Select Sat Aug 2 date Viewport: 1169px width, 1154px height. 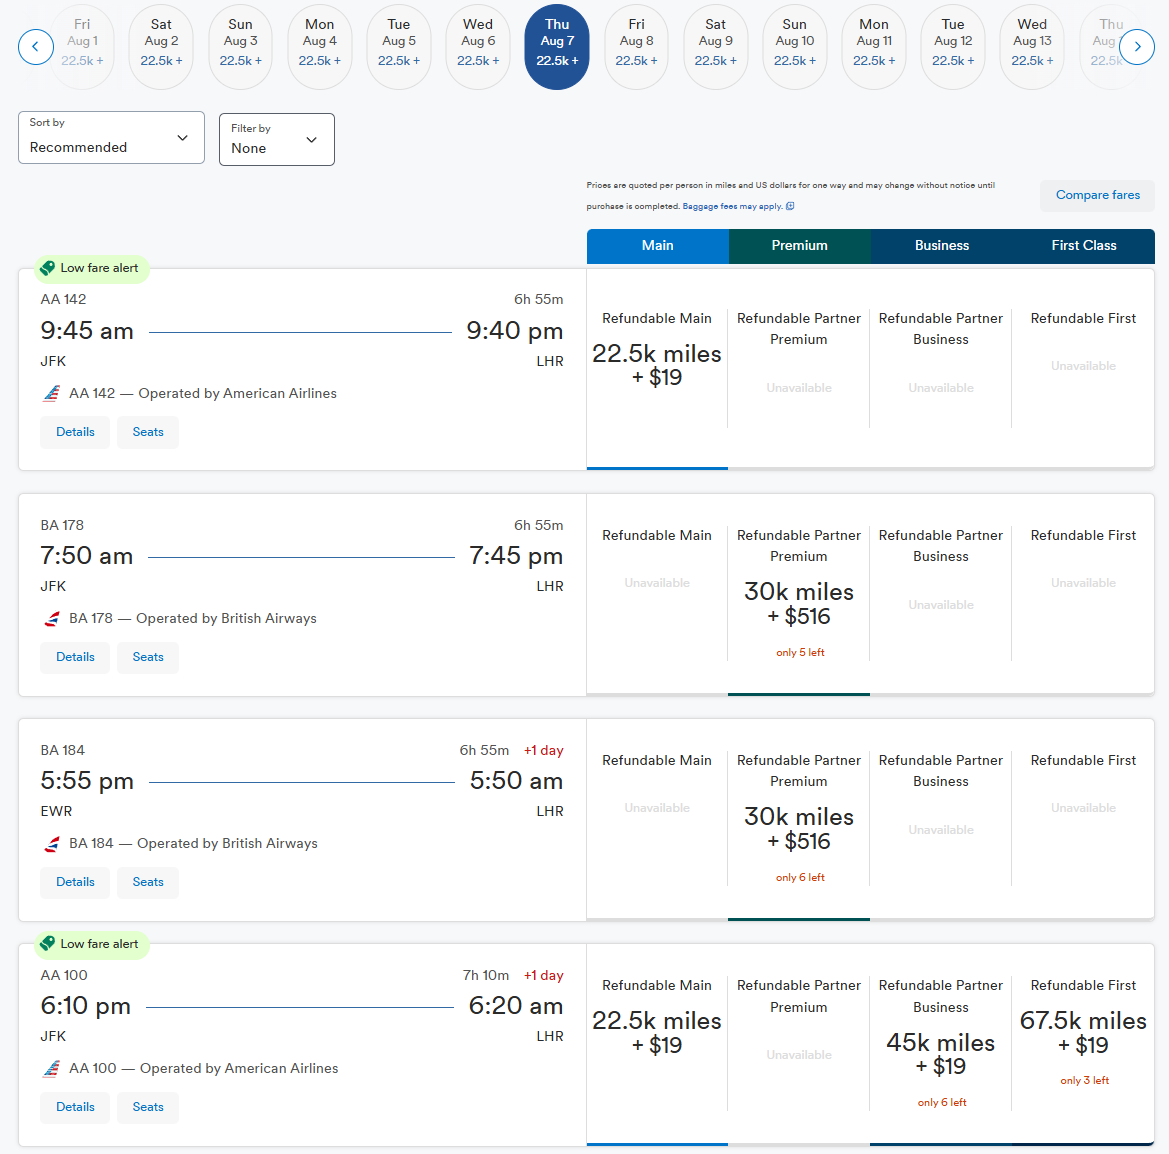(161, 47)
